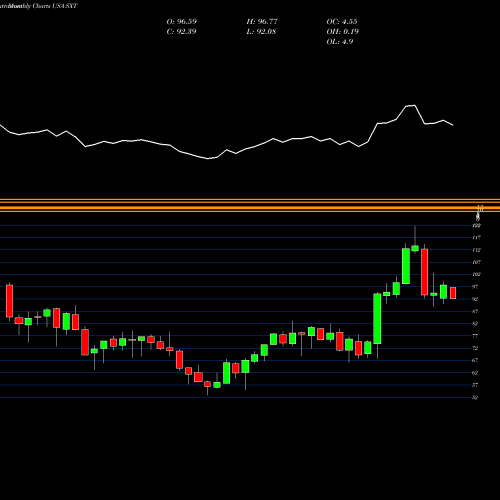Click the 102 price axis label
This screenshot has height=500, width=500.
477,275
